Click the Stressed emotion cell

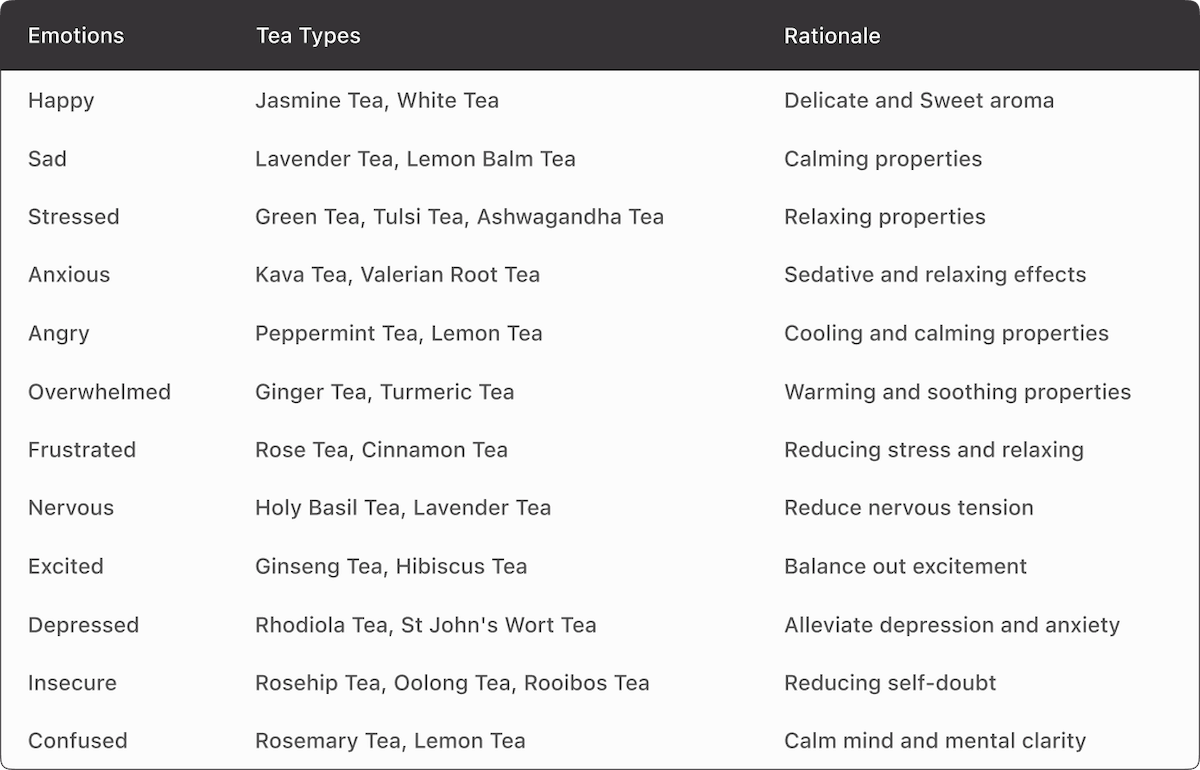73,216
